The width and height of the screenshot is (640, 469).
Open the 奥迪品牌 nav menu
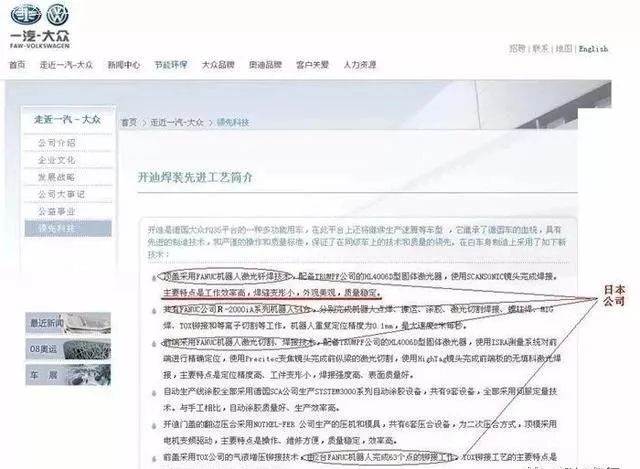point(265,64)
